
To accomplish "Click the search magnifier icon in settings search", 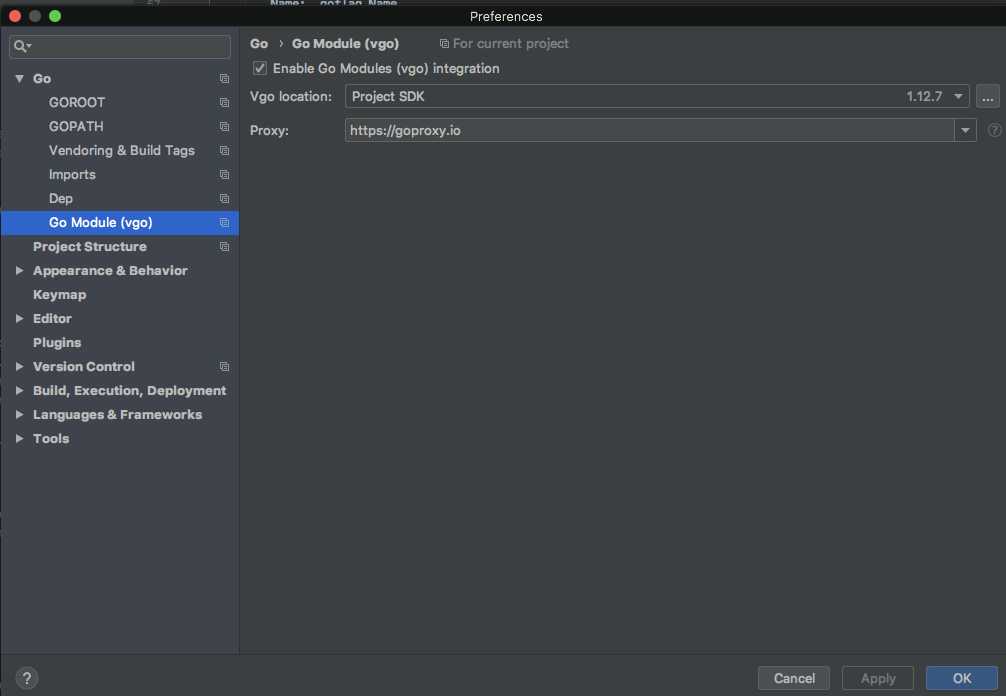I will (x=21, y=46).
